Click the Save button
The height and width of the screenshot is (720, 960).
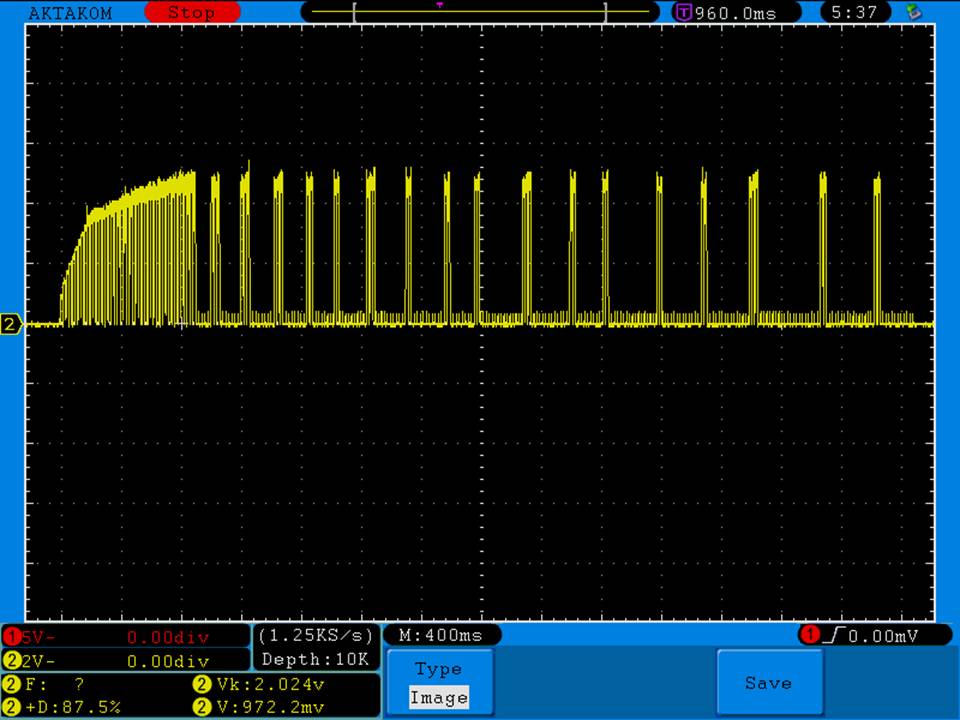[x=768, y=683]
